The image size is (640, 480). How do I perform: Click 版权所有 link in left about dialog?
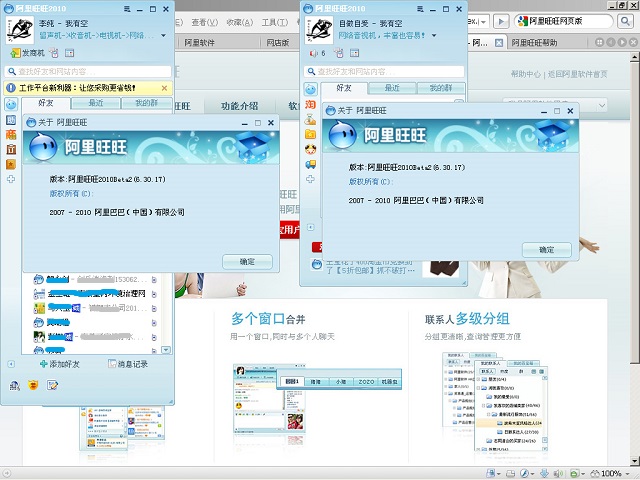[71, 193]
